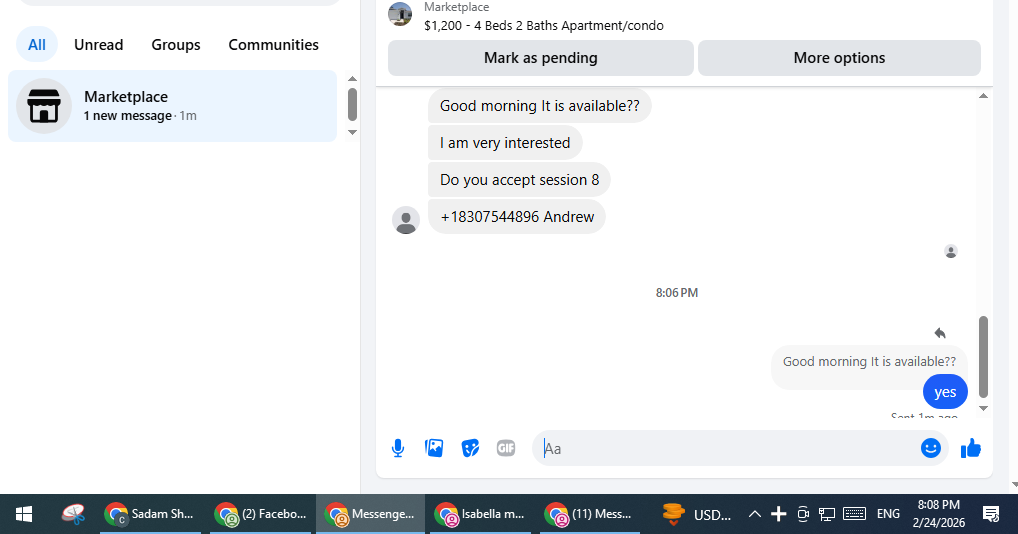
Task: Show hidden system tray icons
Action: [x=754, y=515]
